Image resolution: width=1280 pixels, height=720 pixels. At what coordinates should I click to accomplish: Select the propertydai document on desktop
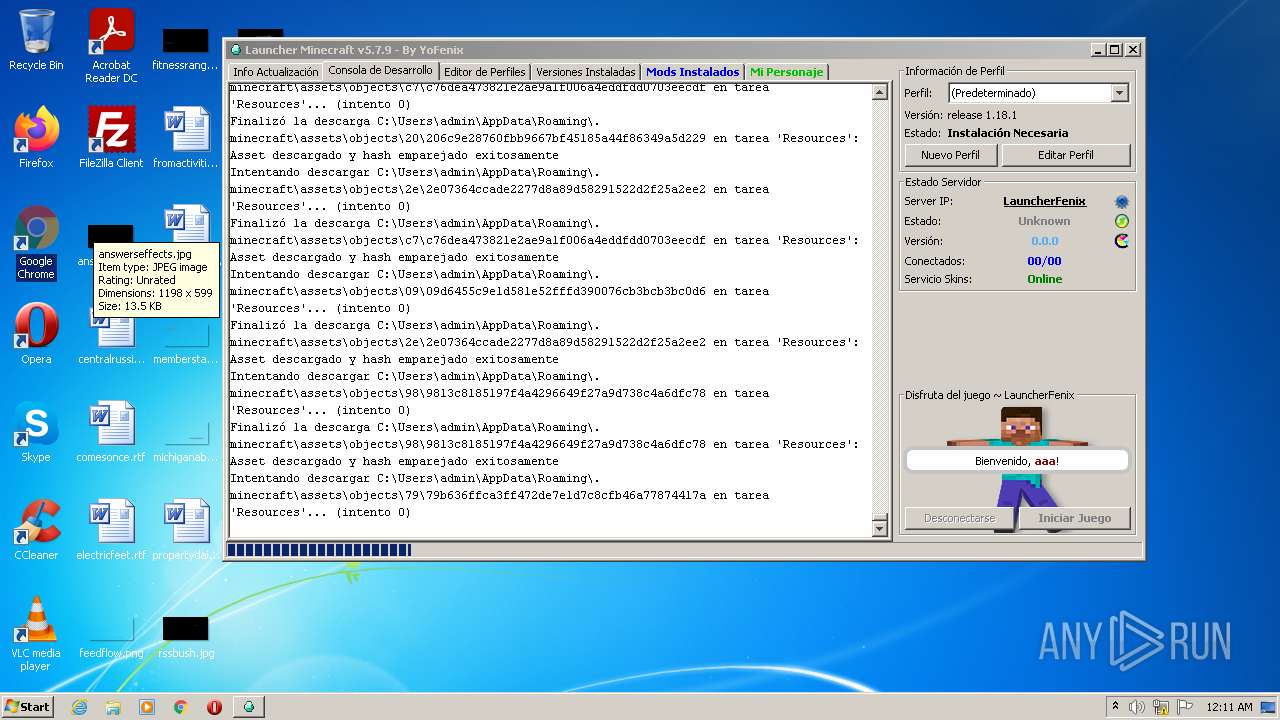pyautogui.click(x=186, y=530)
